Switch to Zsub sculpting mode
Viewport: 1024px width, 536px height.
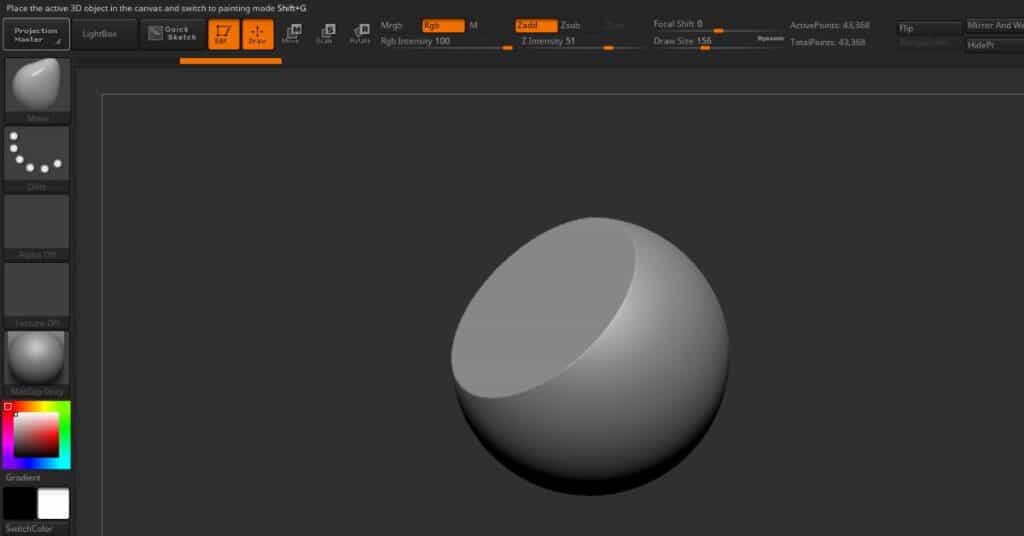click(571, 25)
